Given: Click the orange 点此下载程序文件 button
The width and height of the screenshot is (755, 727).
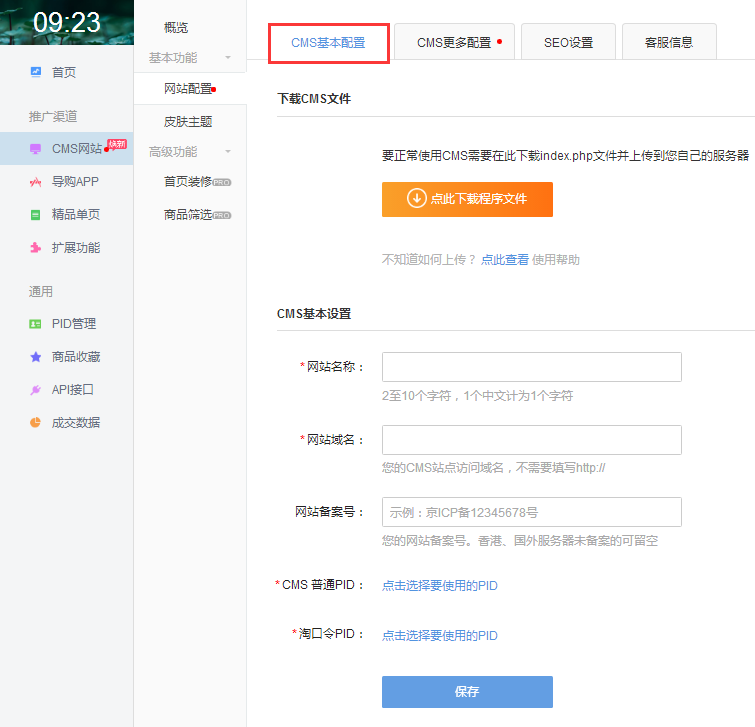Looking at the screenshot, I should [467, 199].
